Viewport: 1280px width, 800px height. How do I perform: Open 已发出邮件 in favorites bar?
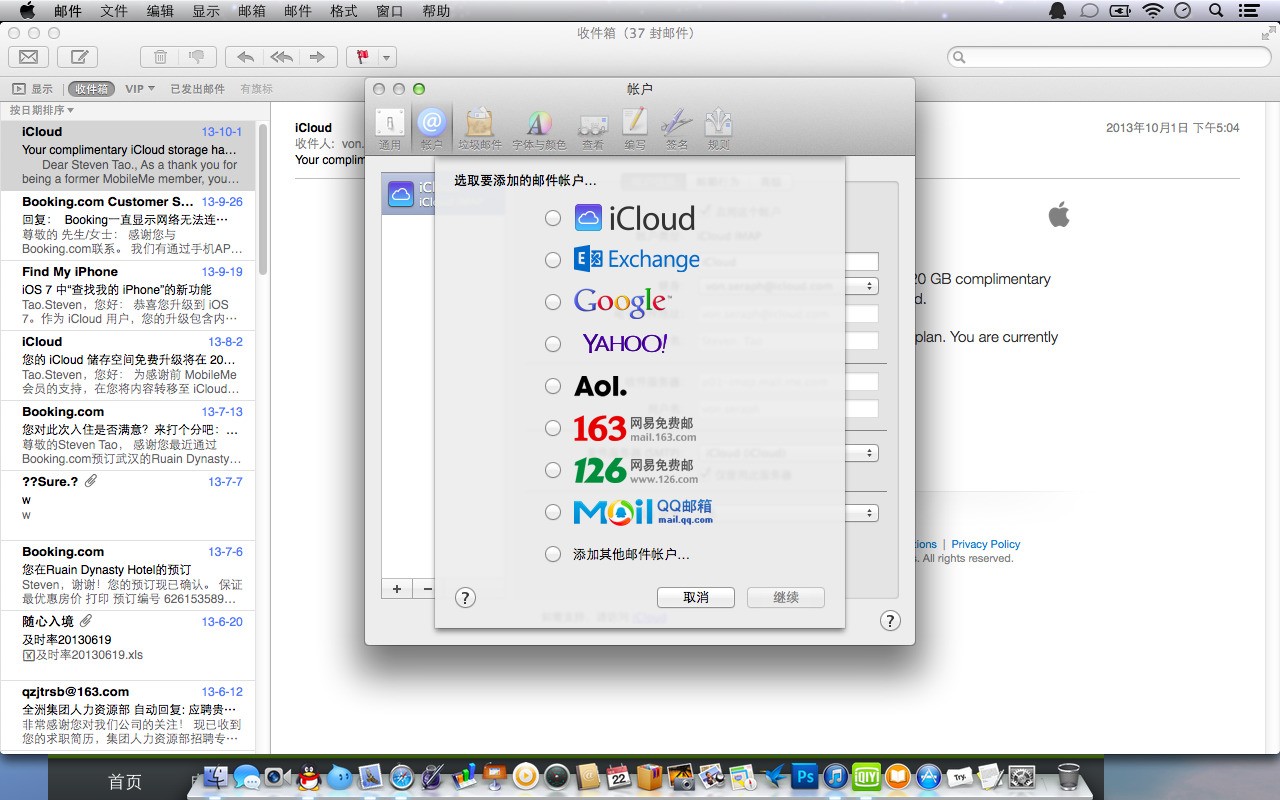[x=197, y=89]
